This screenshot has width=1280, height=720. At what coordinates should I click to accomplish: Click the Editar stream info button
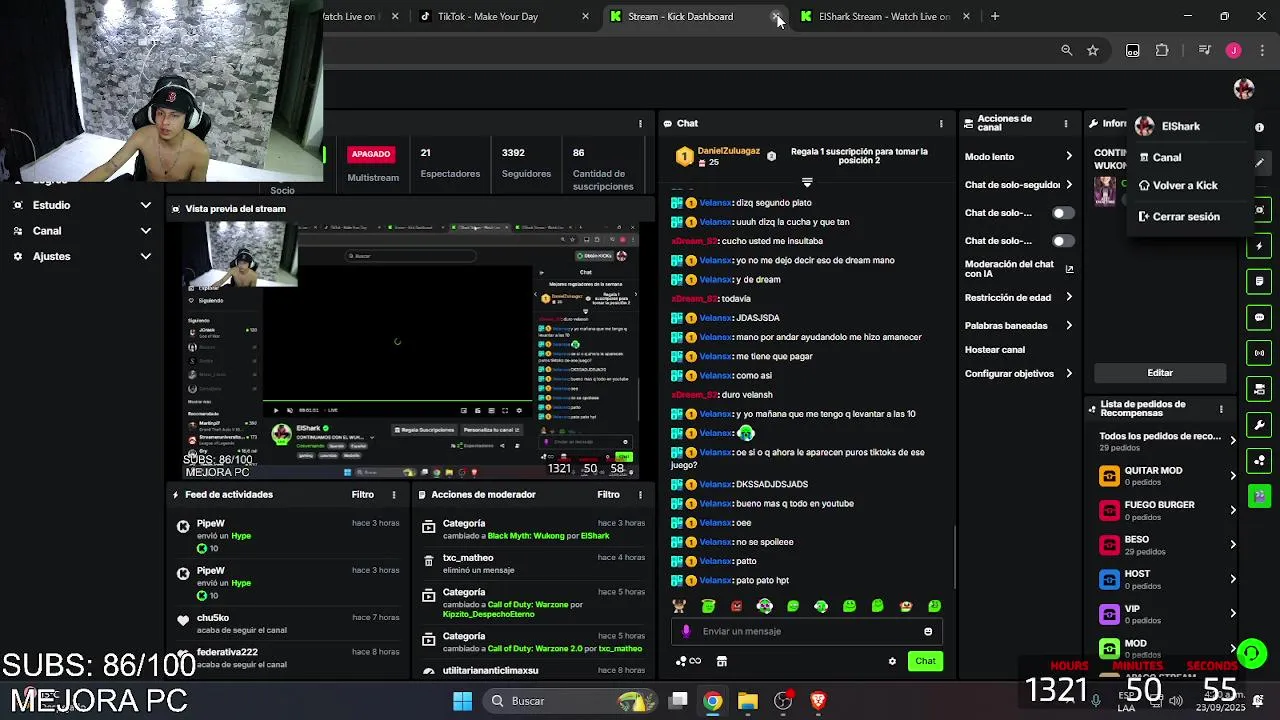(x=1160, y=373)
